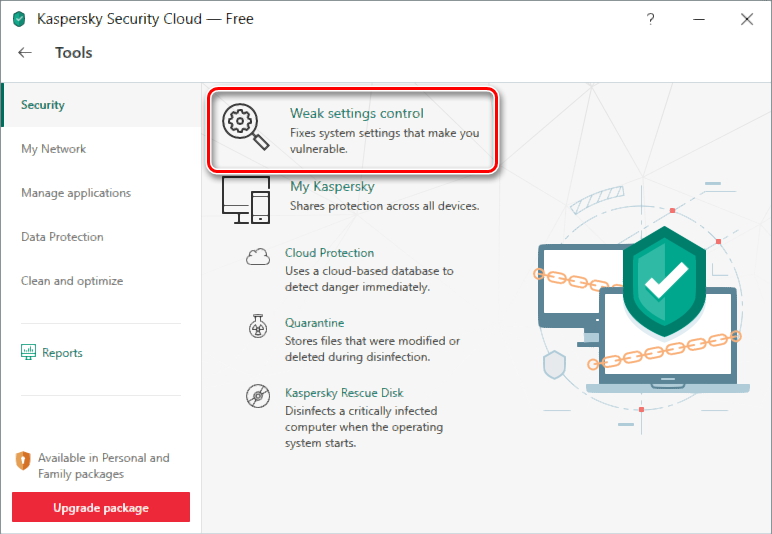
Task: Click the Upgrade package button
Action: pyautogui.click(x=101, y=507)
